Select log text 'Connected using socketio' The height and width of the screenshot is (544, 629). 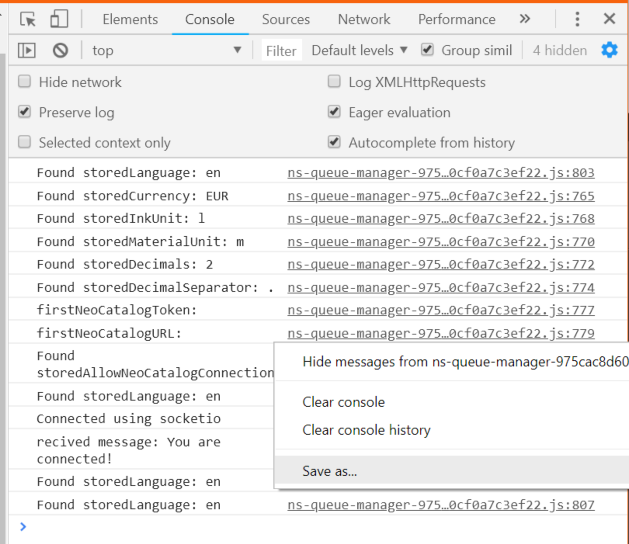pos(128,418)
